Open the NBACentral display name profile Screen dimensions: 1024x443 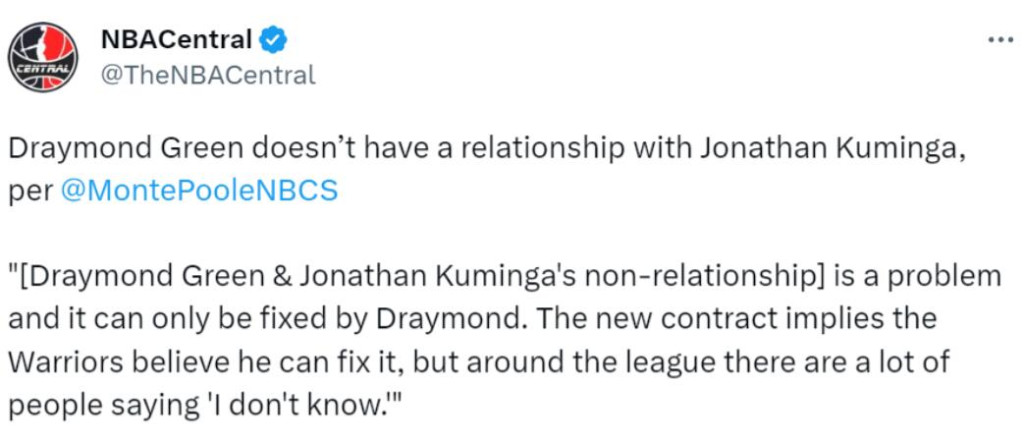[177, 40]
